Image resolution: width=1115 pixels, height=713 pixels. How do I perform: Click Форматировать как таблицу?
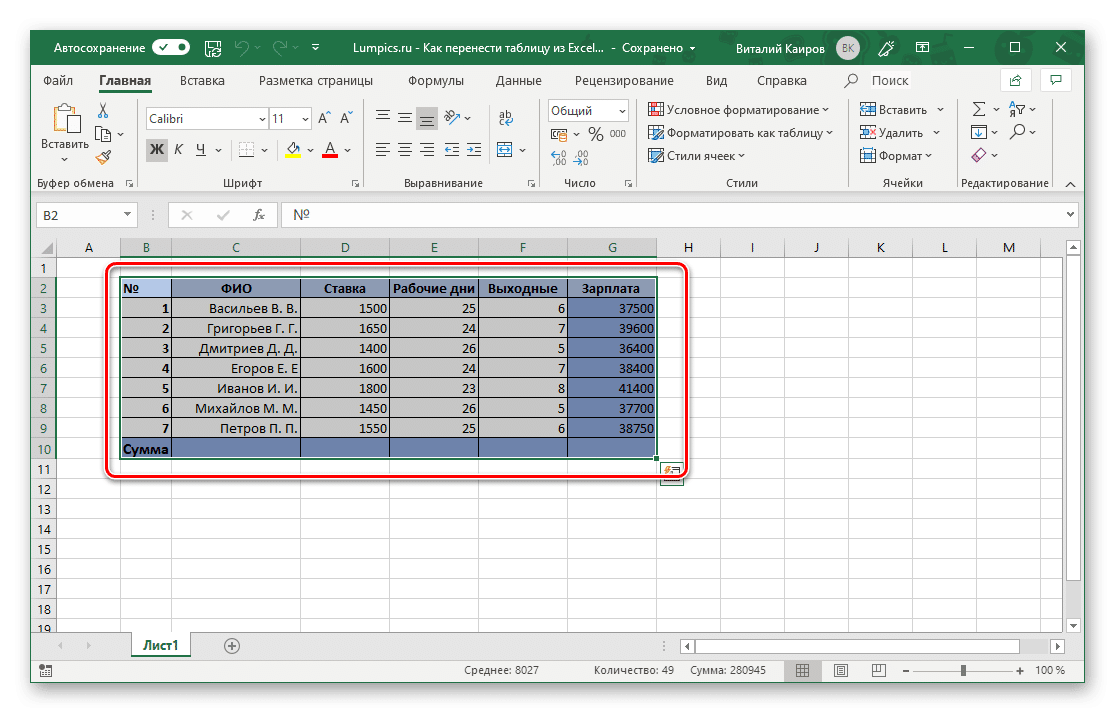[x=736, y=132]
